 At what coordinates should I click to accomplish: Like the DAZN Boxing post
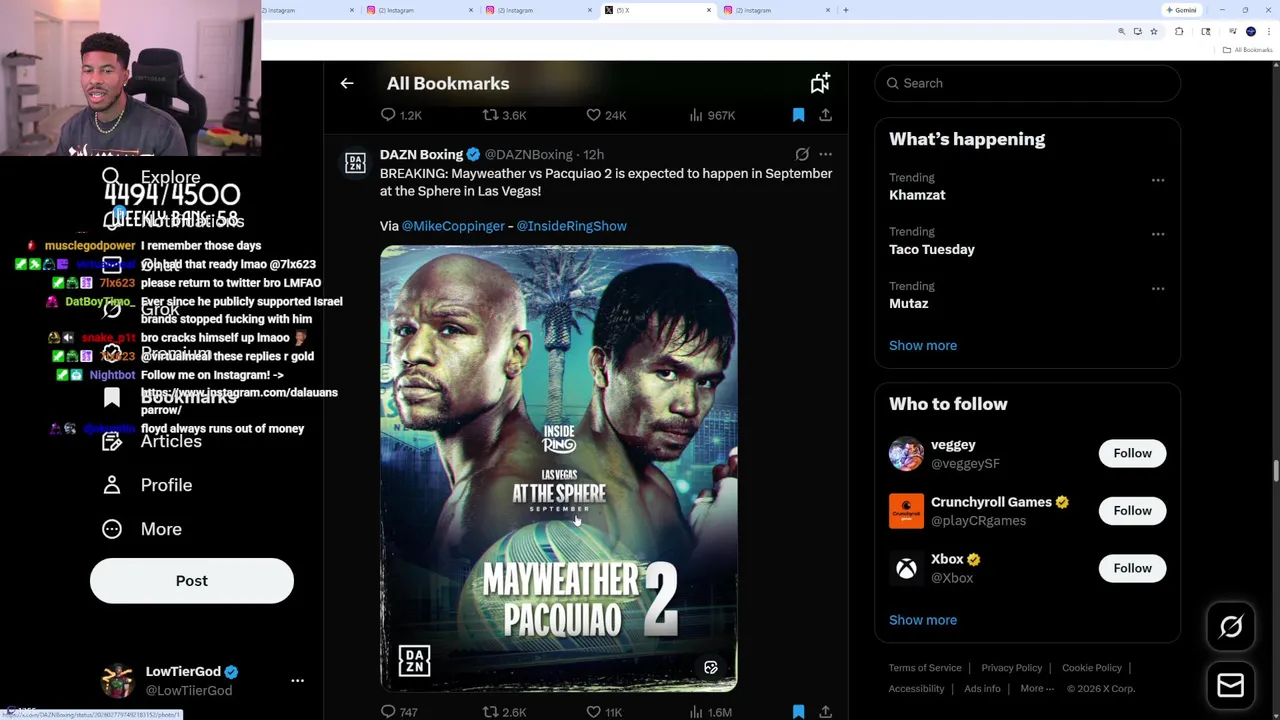click(x=604, y=712)
